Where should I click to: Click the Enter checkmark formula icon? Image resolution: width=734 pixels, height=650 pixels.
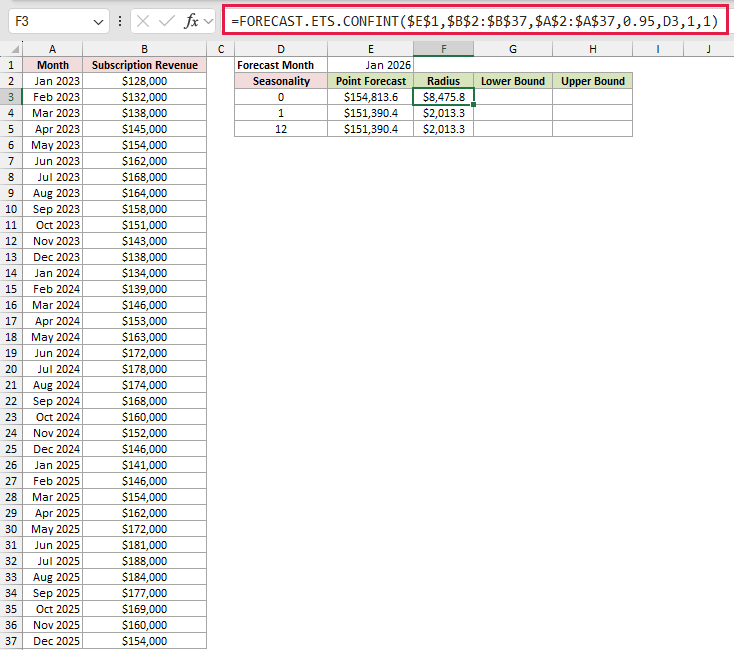tap(167, 21)
